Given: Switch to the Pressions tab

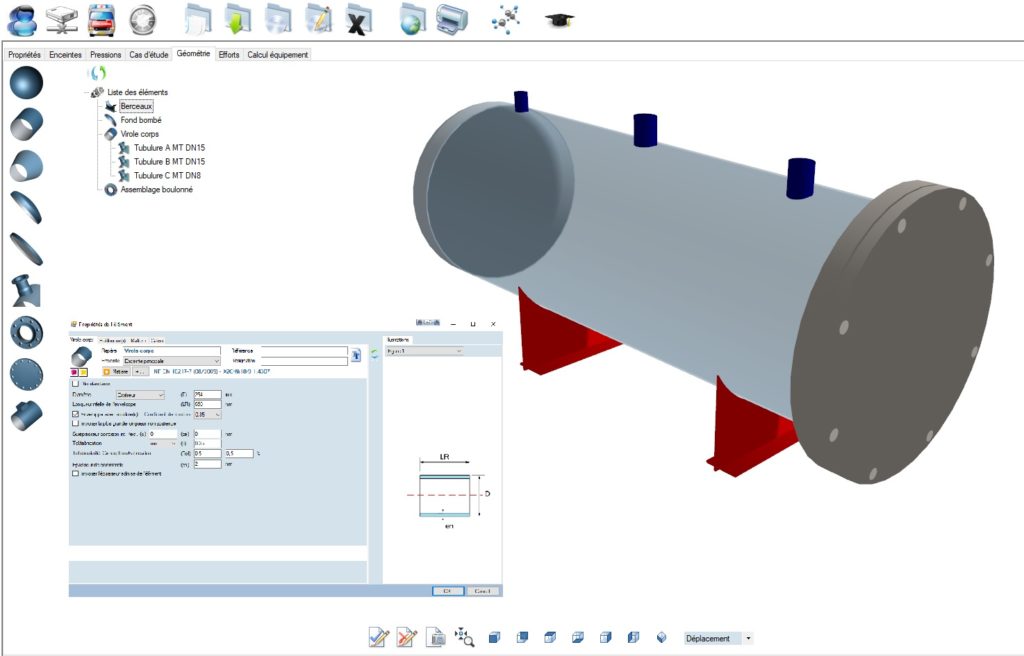Looking at the screenshot, I should [x=105, y=55].
